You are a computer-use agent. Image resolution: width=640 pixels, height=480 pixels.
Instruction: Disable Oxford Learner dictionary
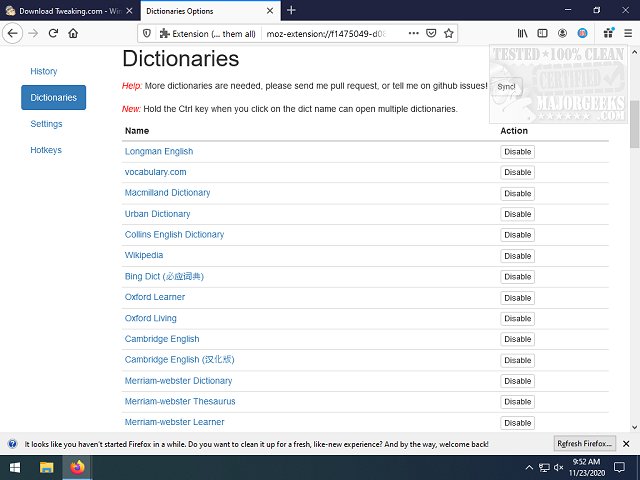(x=518, y=298)
